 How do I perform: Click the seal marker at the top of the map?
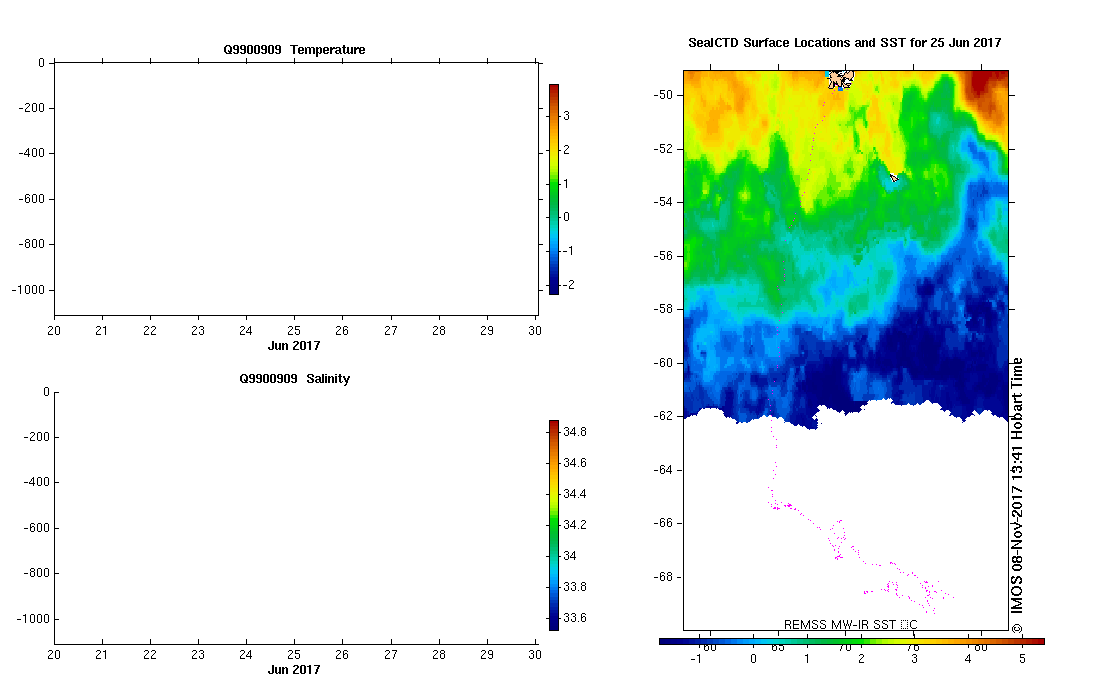(840, 79)
